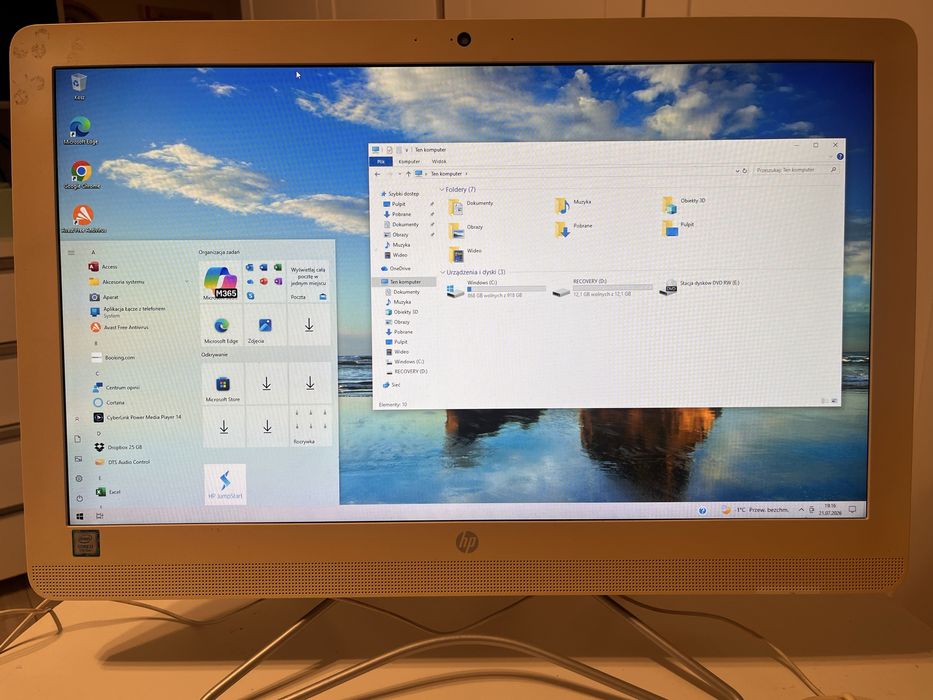Open the address bar history dropdown in Explorer
This screenshot has width=933, height=700.
737,171
